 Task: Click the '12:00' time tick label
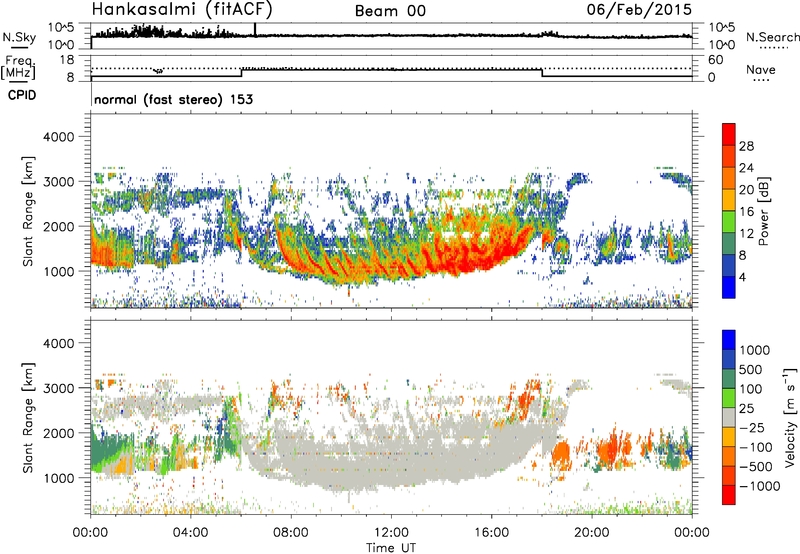click(391, 533)
